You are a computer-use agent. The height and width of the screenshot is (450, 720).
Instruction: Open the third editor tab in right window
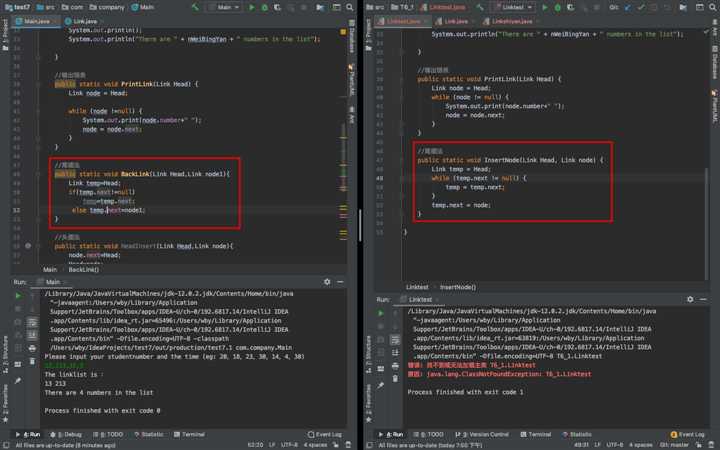tap(510, 21)
